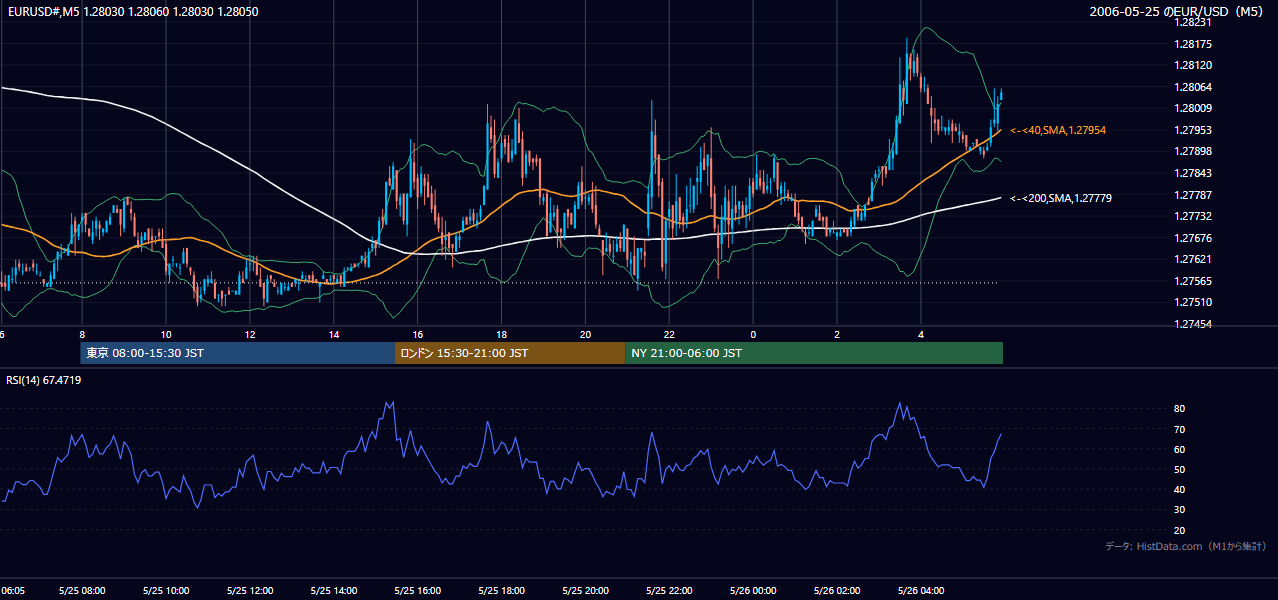Click bottom time label 5/26 02:00
The image size is (1278, 600).
pos(837,590)
